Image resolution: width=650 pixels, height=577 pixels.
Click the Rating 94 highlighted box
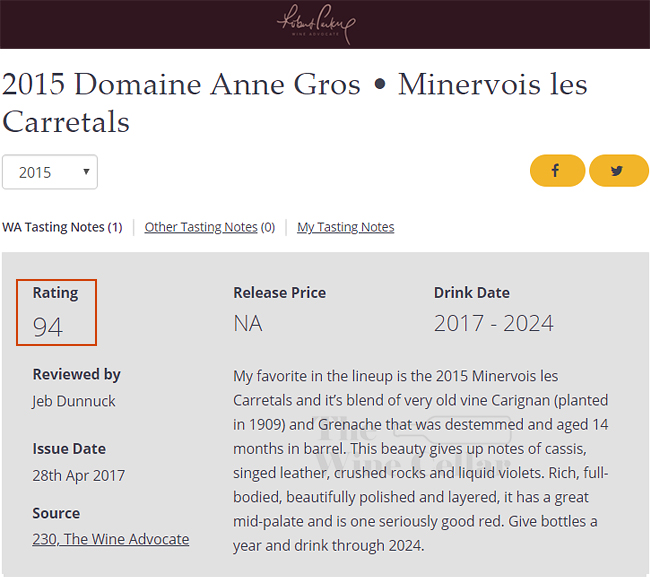click(56, 312)
